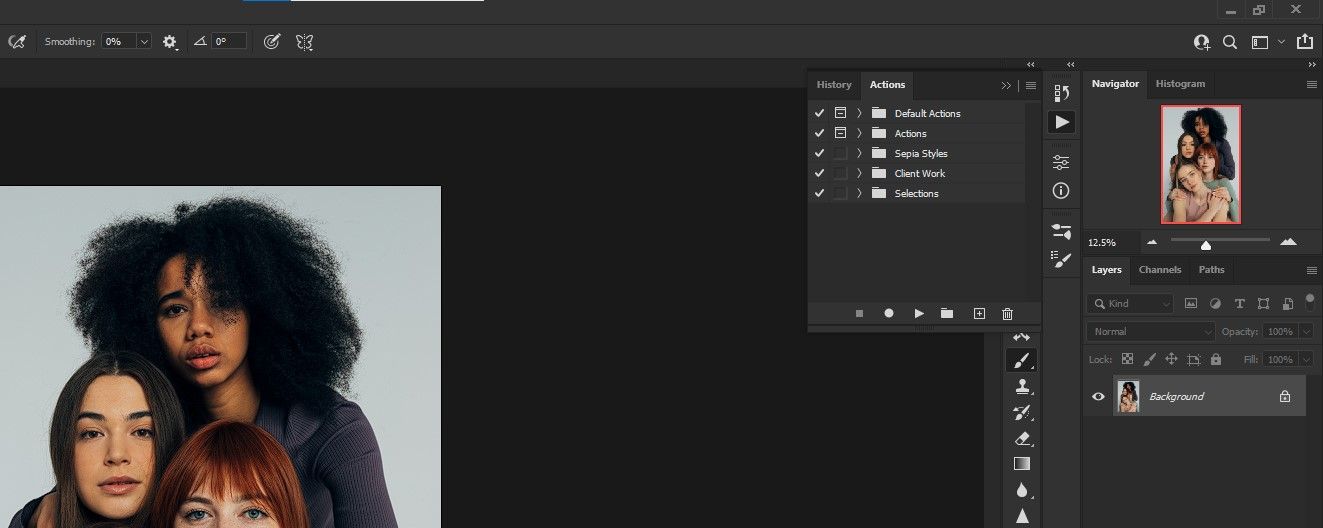Filter layers by smart objects icon
1323x528 pixels.
[1288, 303]
